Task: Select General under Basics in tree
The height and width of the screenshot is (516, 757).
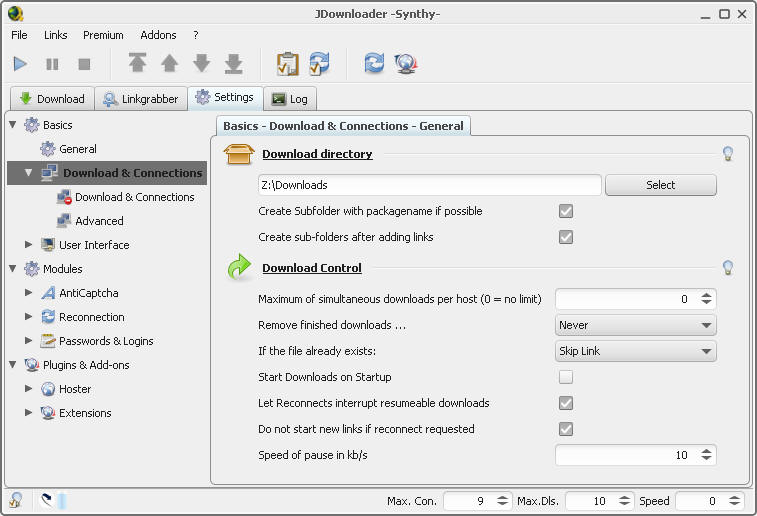Action: 78,149
